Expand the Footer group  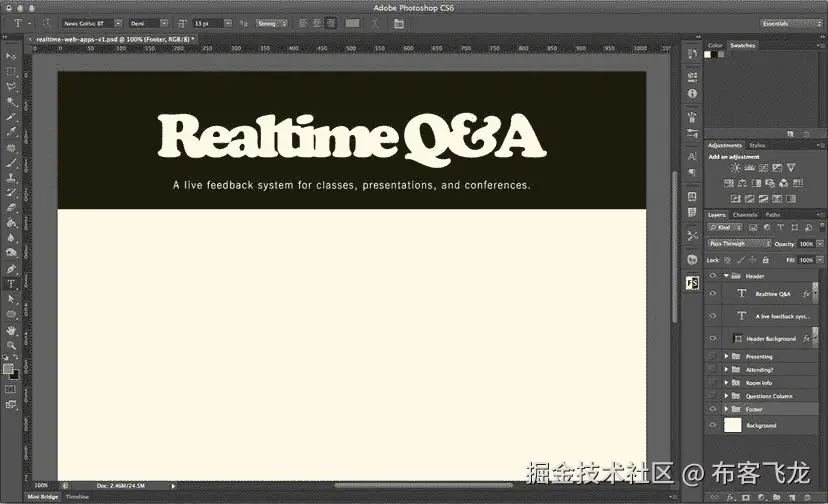pyautogui.click(x=726, y=409)
